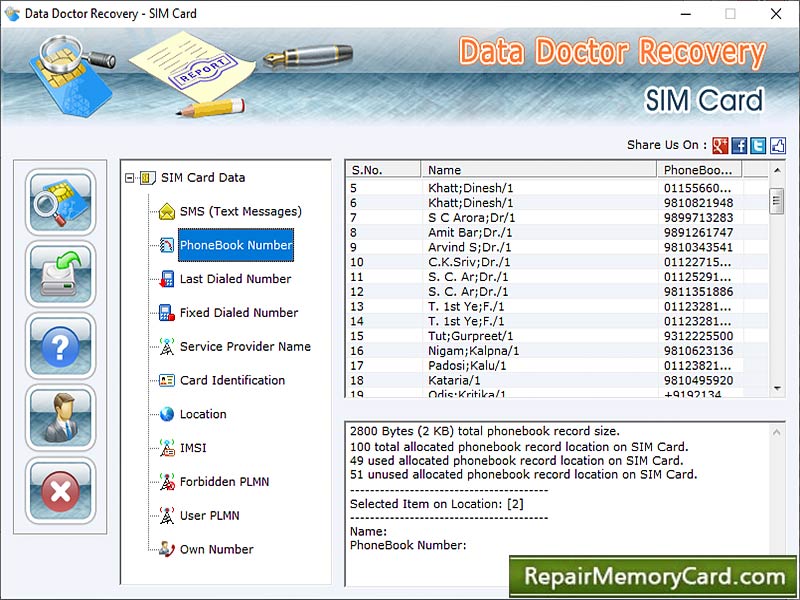Select row Arvind S;Dr./1
The height and width of the screenshot is (600, 800).
point(557,247)
